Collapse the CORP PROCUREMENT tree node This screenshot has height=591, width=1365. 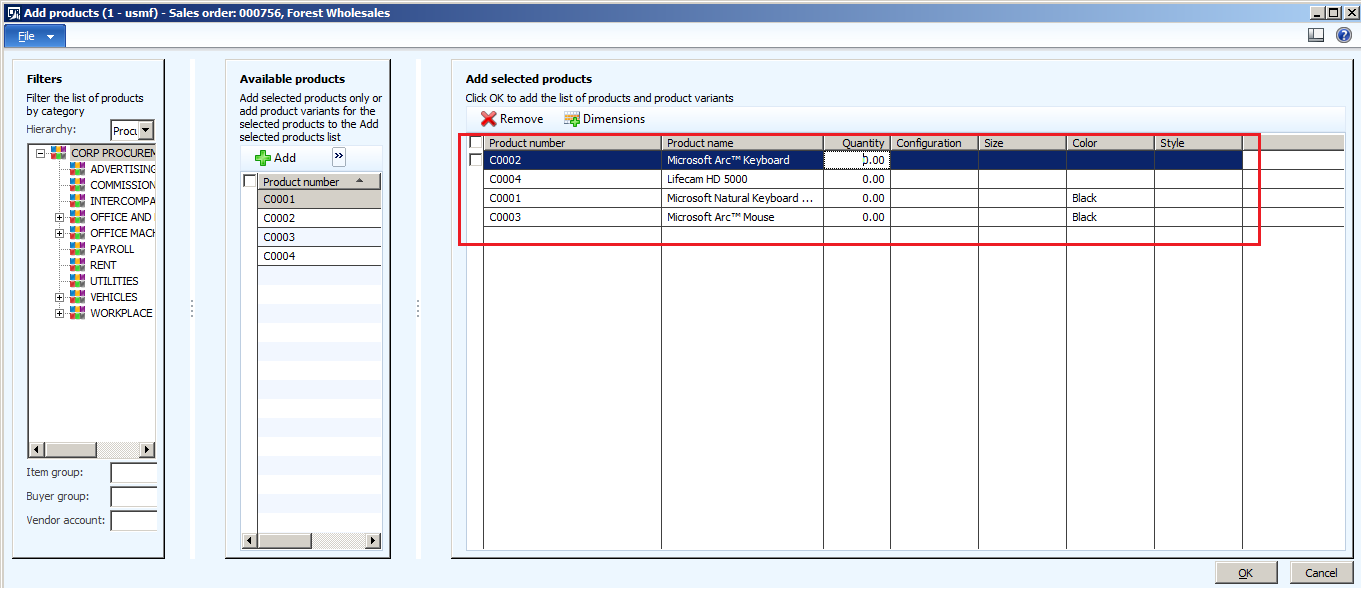(39, 153)
